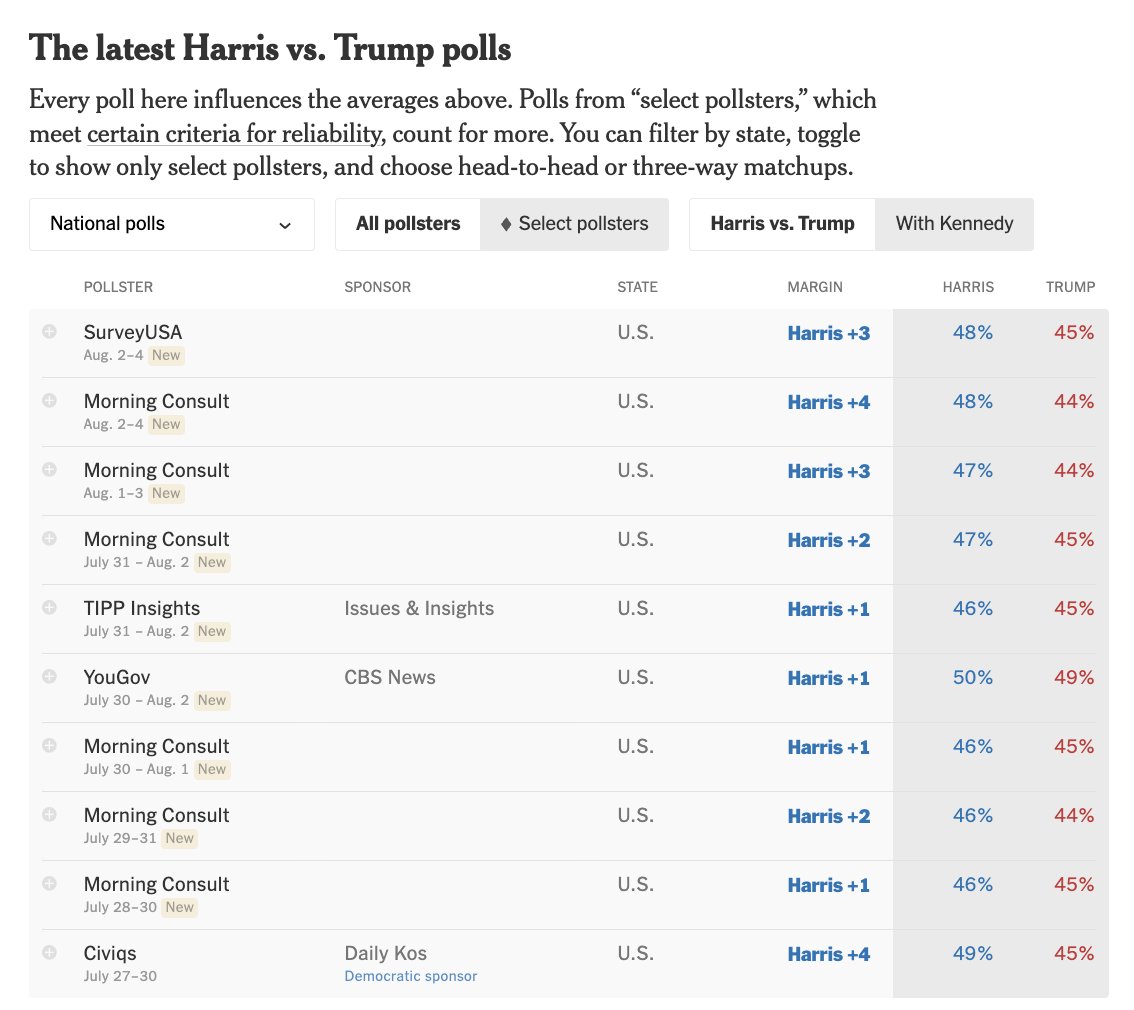Click the Issues & Insights sponsor

[x=419, y=609]
